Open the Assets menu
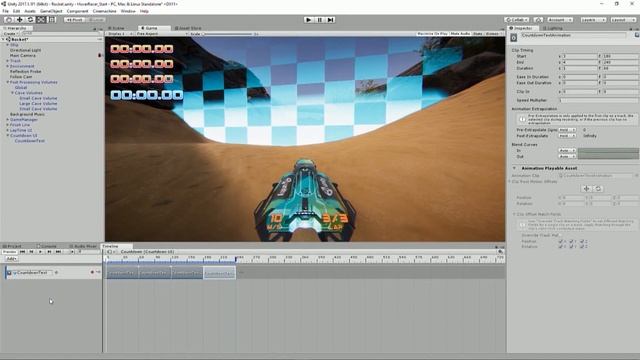 30,11
